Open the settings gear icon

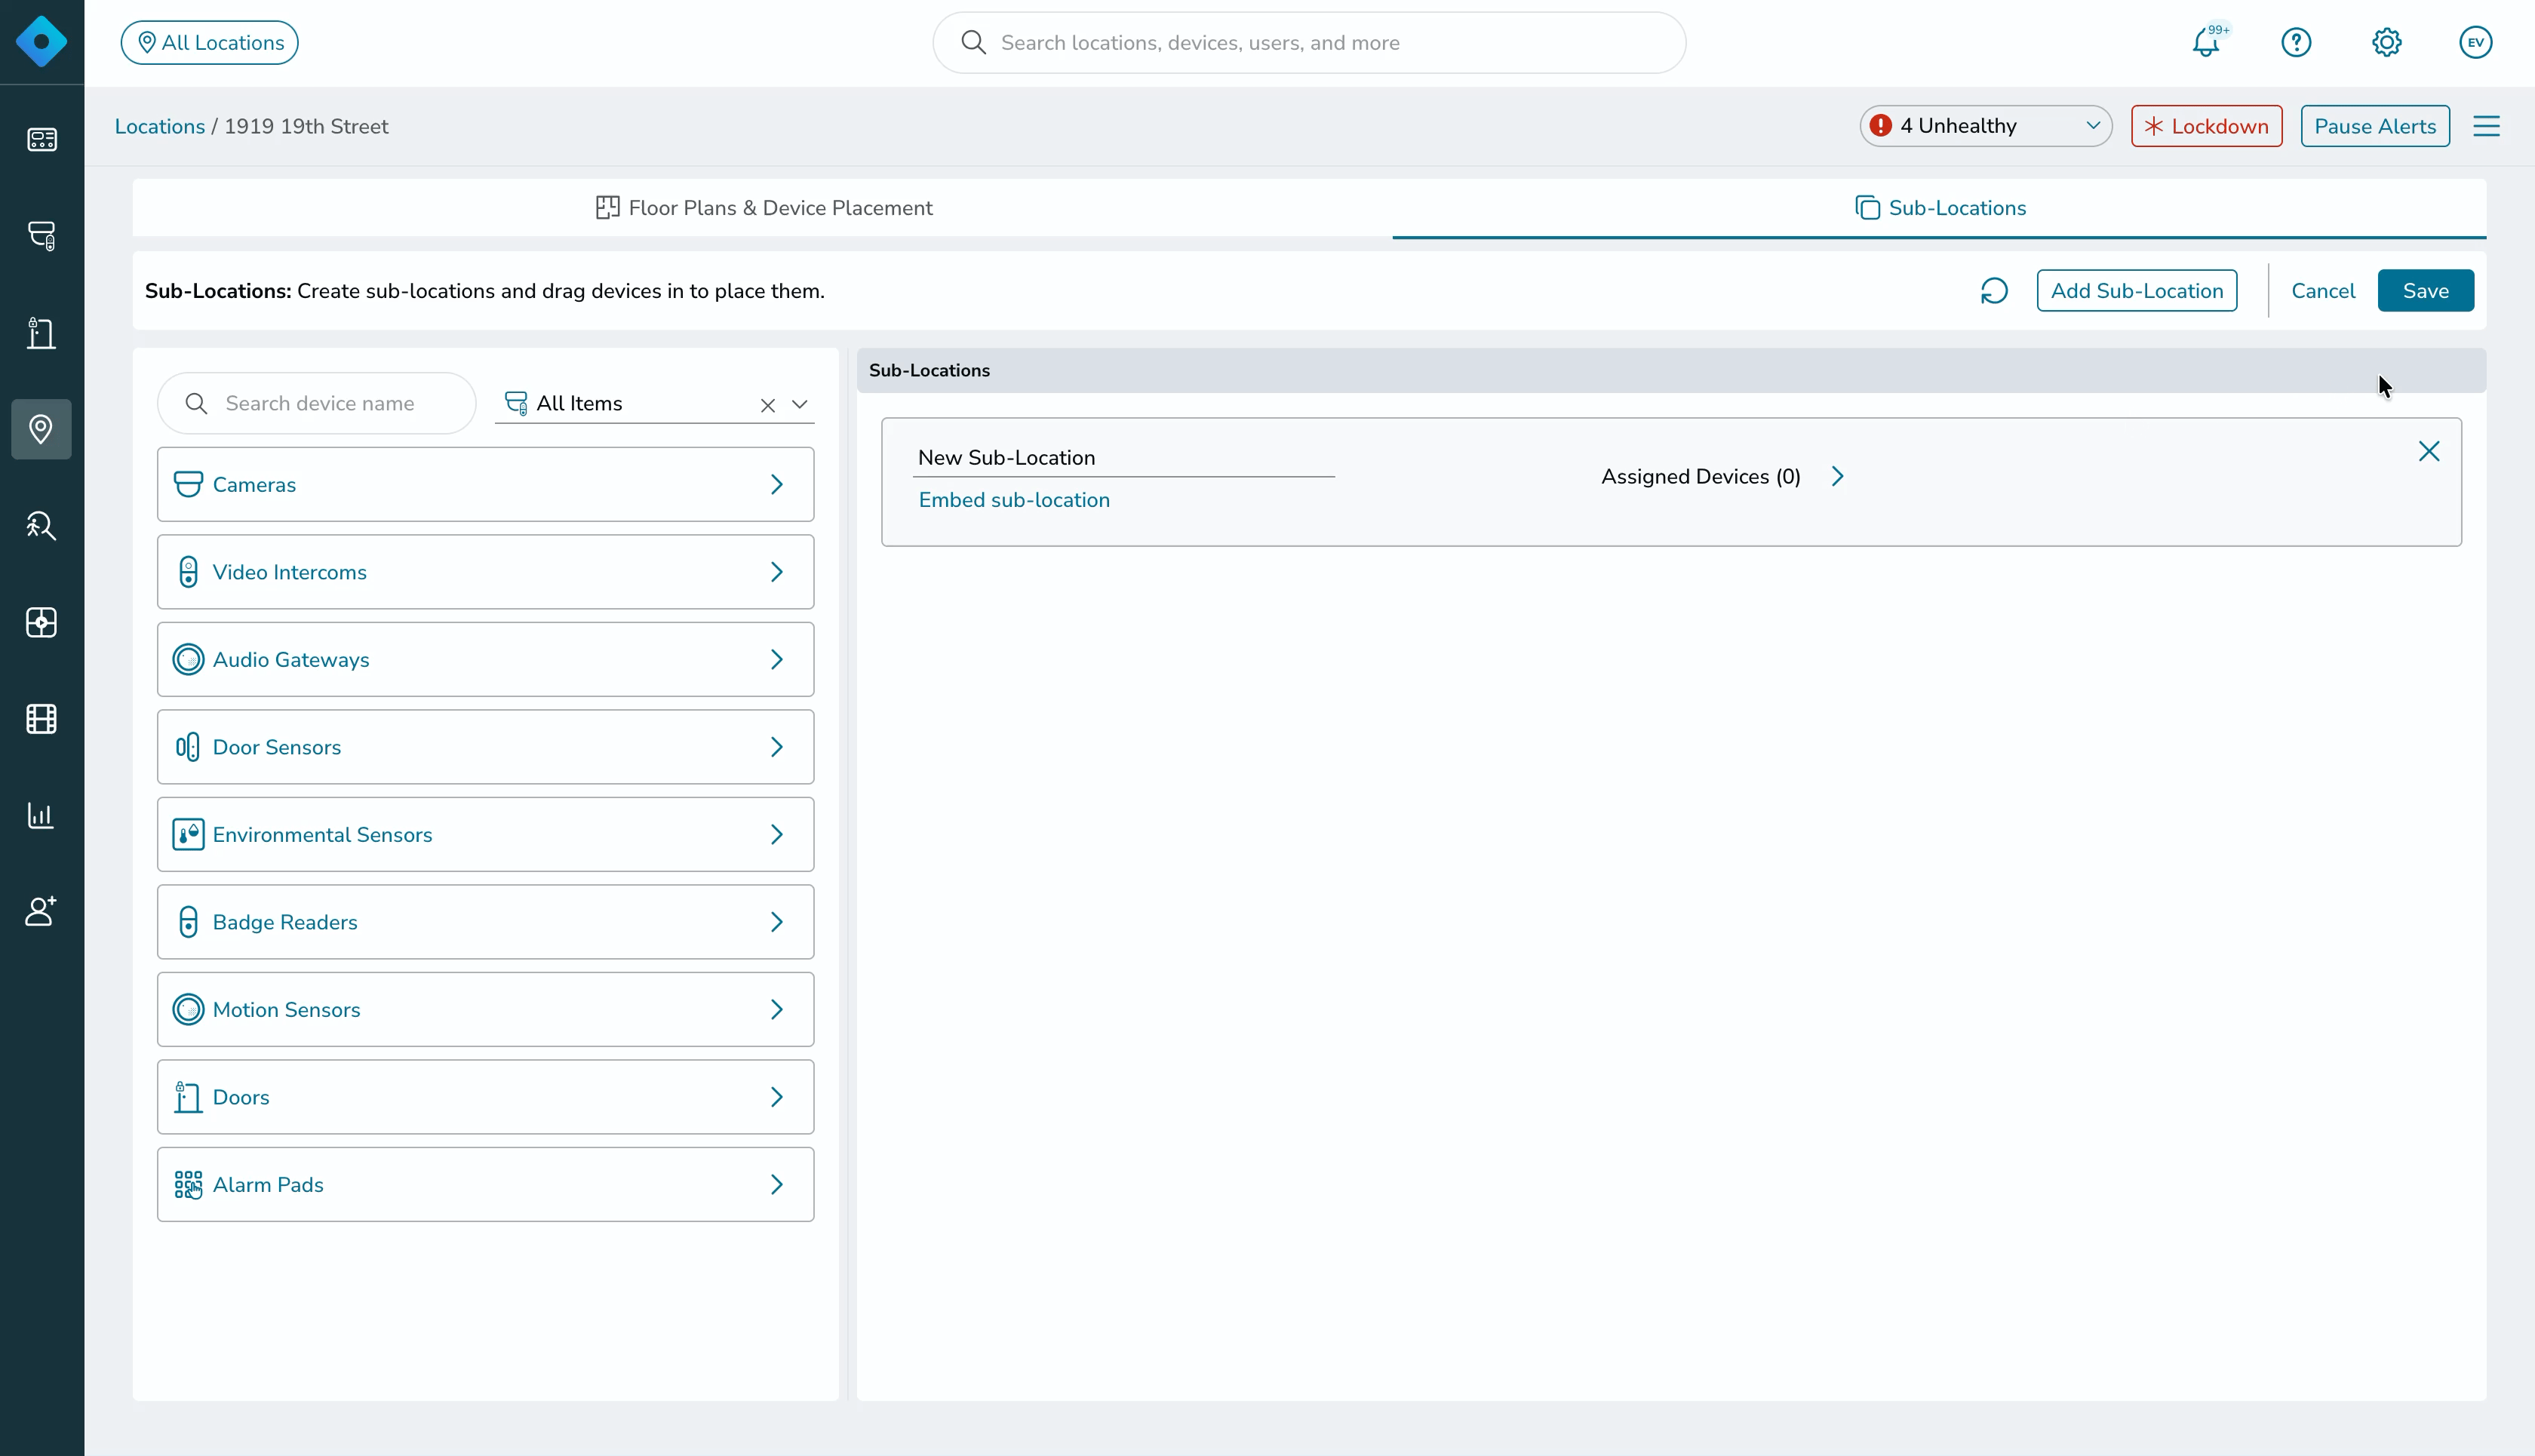click(x=2386, y=42)
